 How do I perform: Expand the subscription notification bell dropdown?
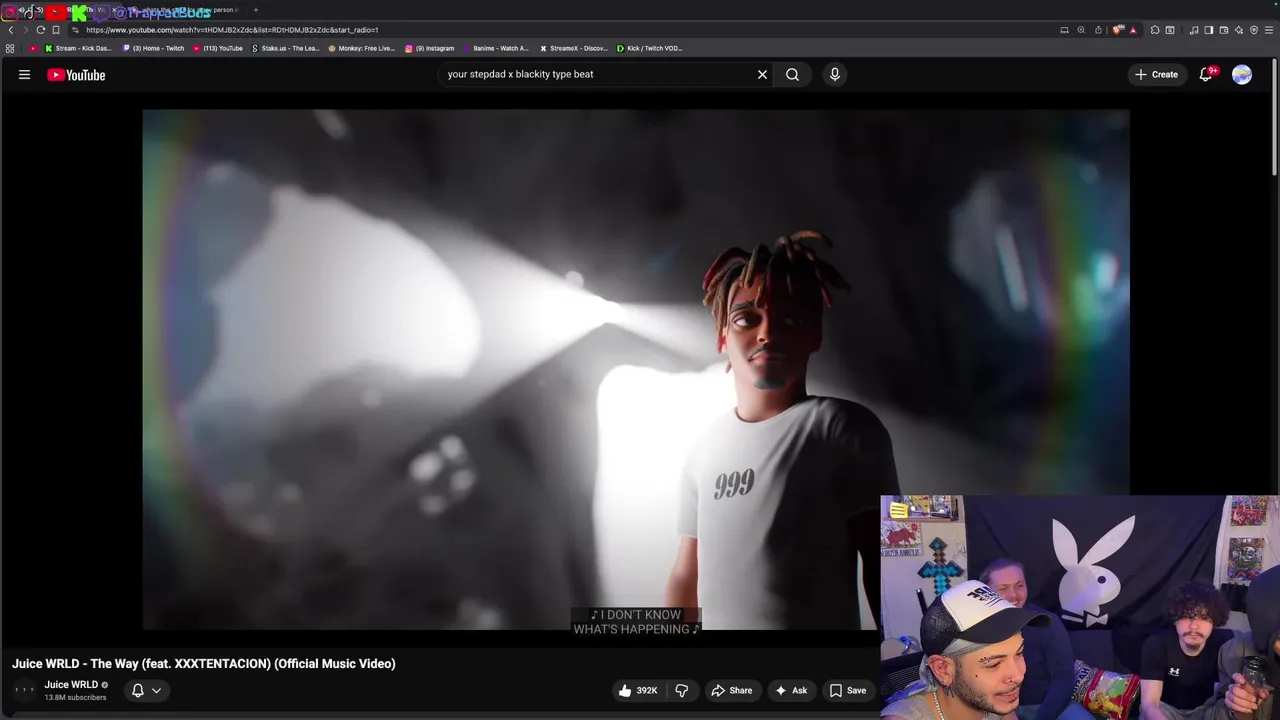pos(146,690)
